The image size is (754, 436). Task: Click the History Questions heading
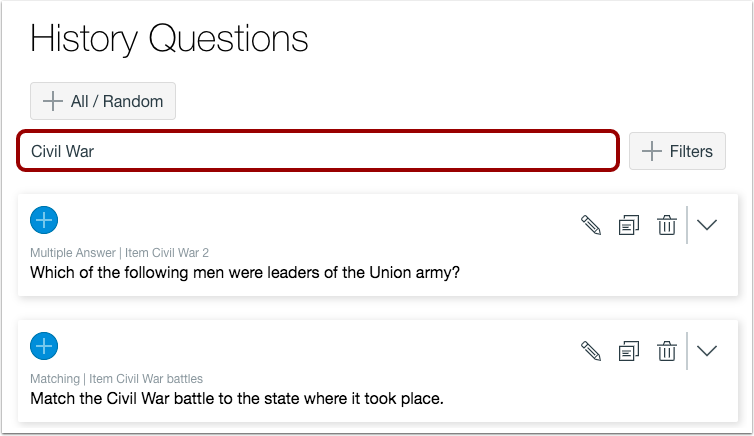click(x=169, y=39)
